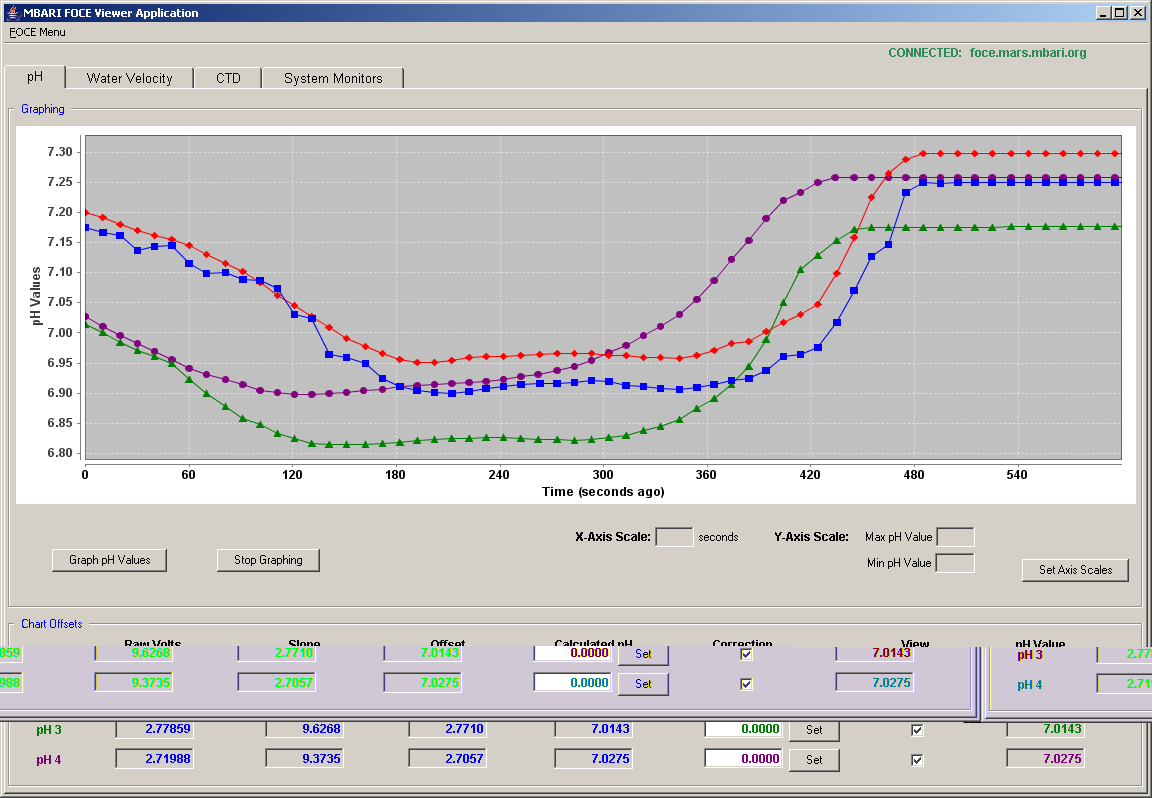
Task: Click the Stop Graphing button
Action: [x=268, y=560]
